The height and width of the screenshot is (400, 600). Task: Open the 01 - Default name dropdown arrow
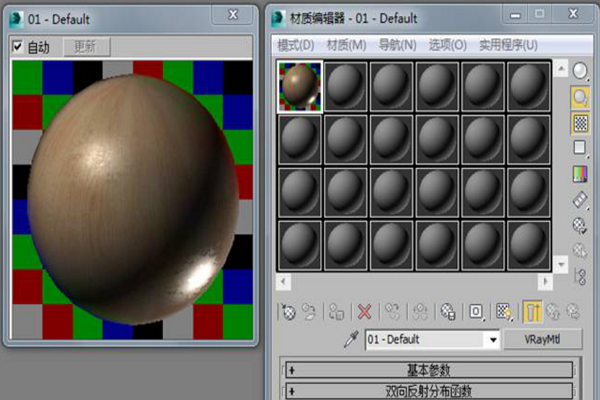coord(493,340)
